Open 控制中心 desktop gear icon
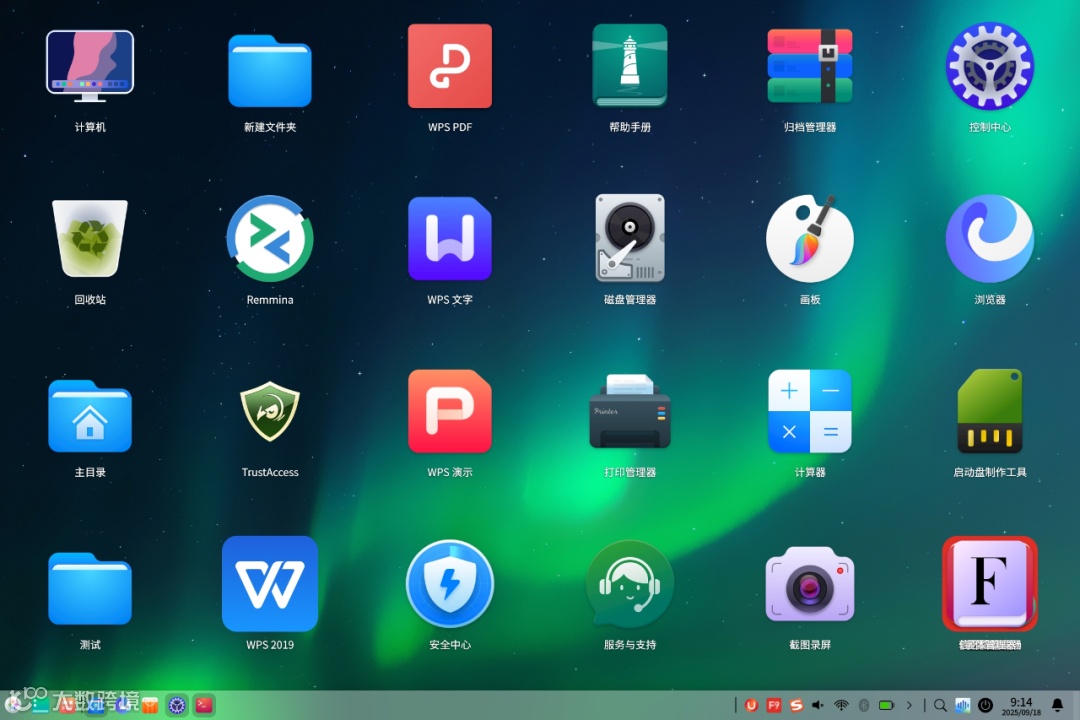 tap(990, 66)
